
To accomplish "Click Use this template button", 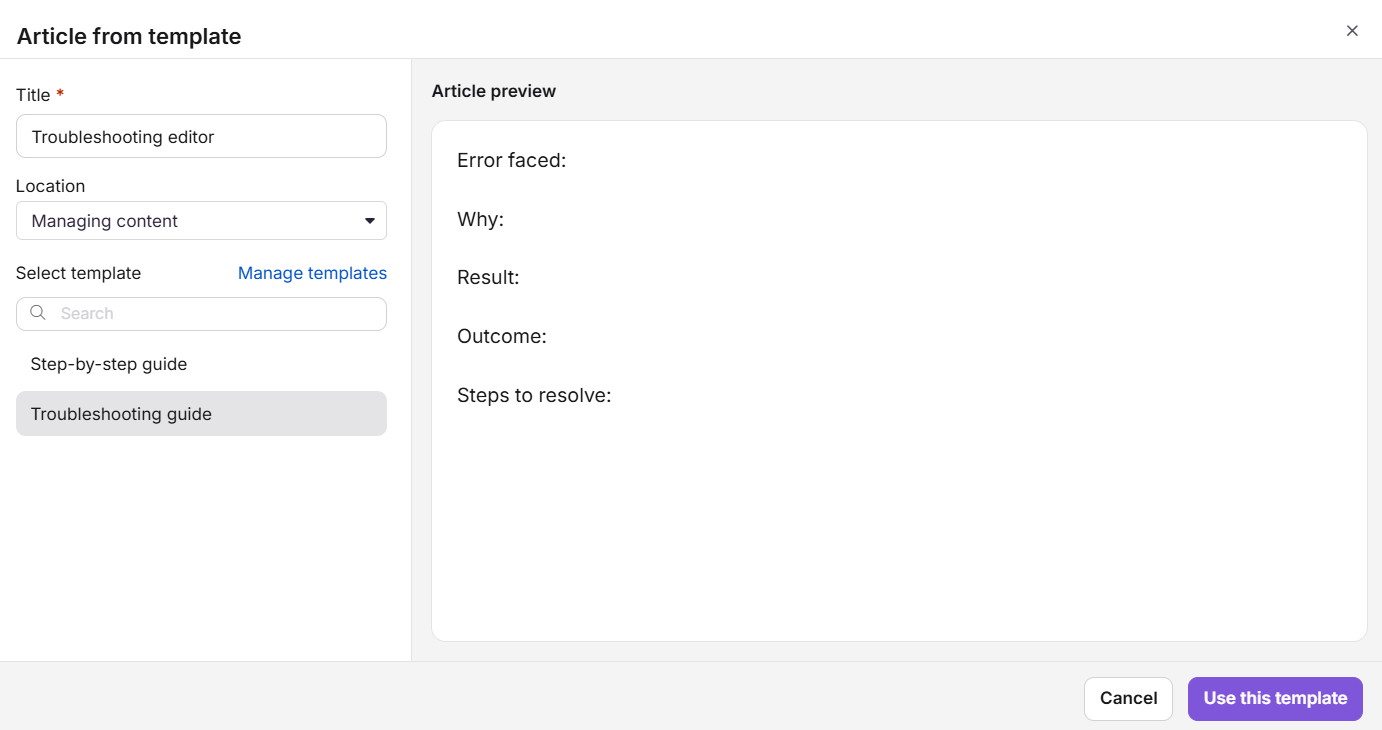I will [x=1275, y=699].
